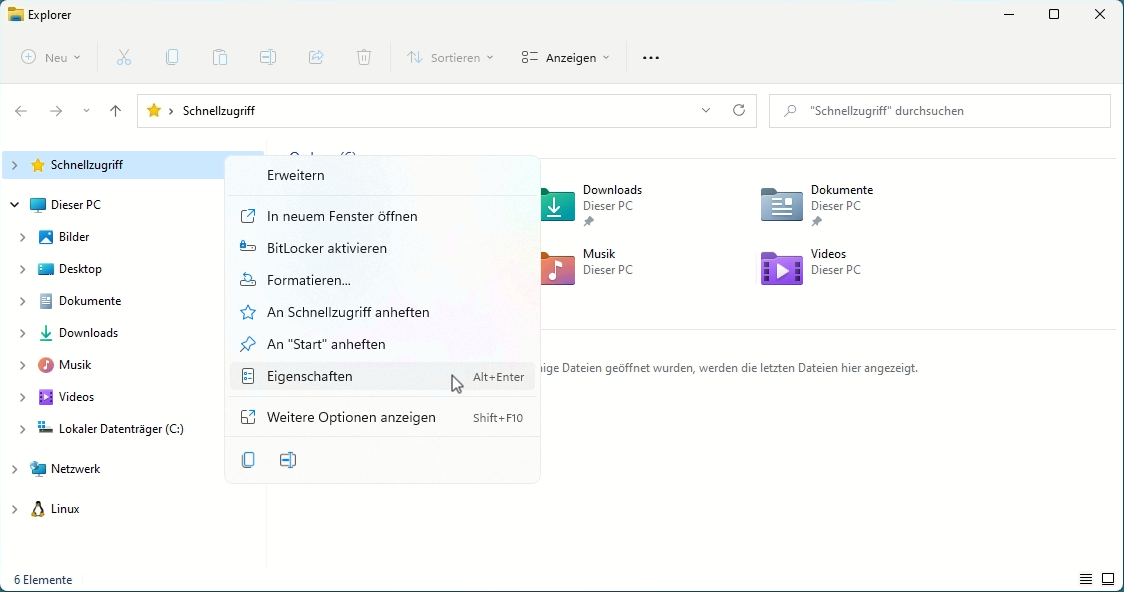Screen dimensions: 1124x592
Task: Switch to large thumbnails view in status bar
Action: click(1108, 579)
